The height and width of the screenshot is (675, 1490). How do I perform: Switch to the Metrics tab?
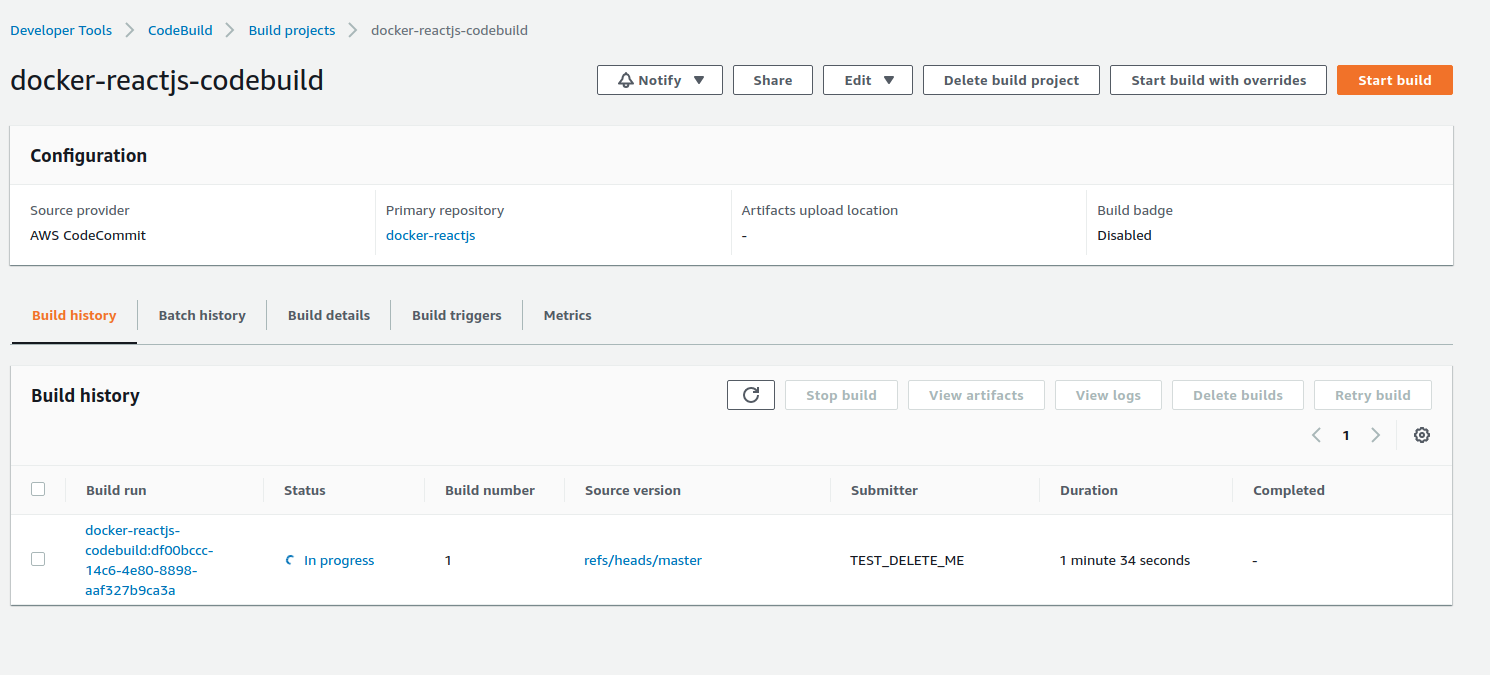pyautogui.click(x=567, y=315)
